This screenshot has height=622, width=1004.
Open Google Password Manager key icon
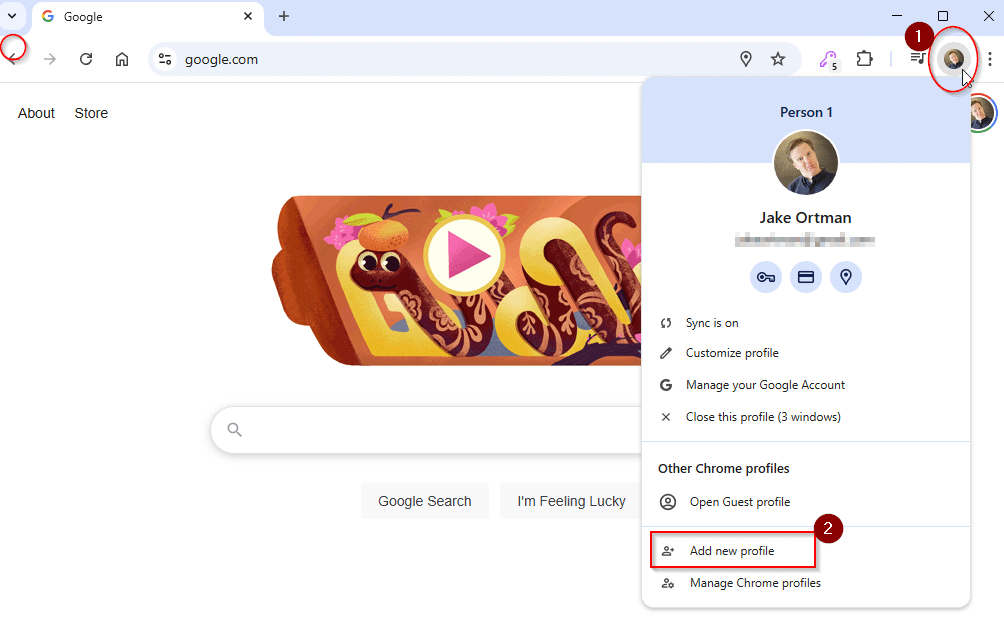tap(766, 277)
